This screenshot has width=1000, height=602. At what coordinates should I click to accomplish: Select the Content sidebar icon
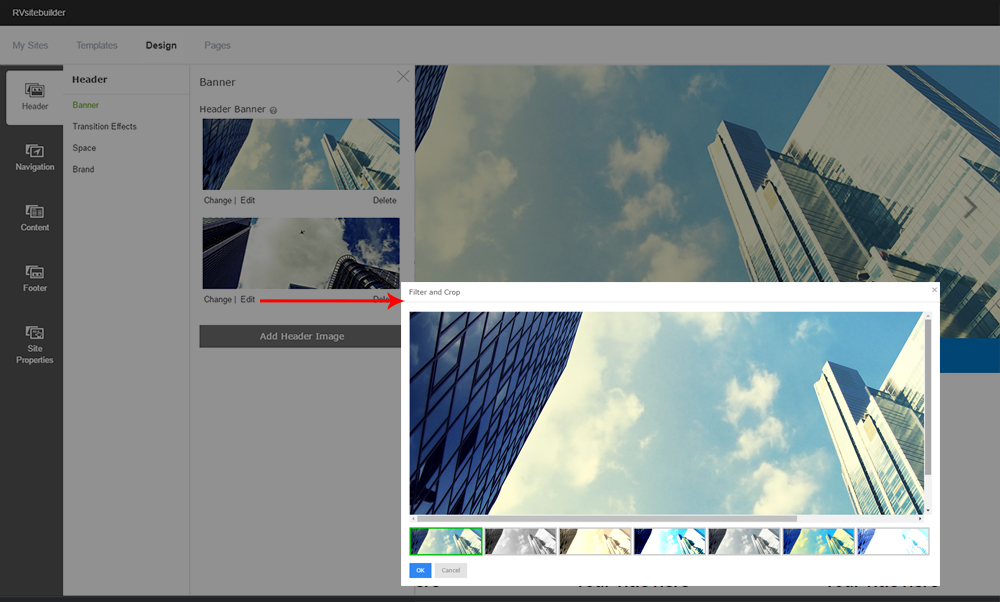[x=35, y=218]
